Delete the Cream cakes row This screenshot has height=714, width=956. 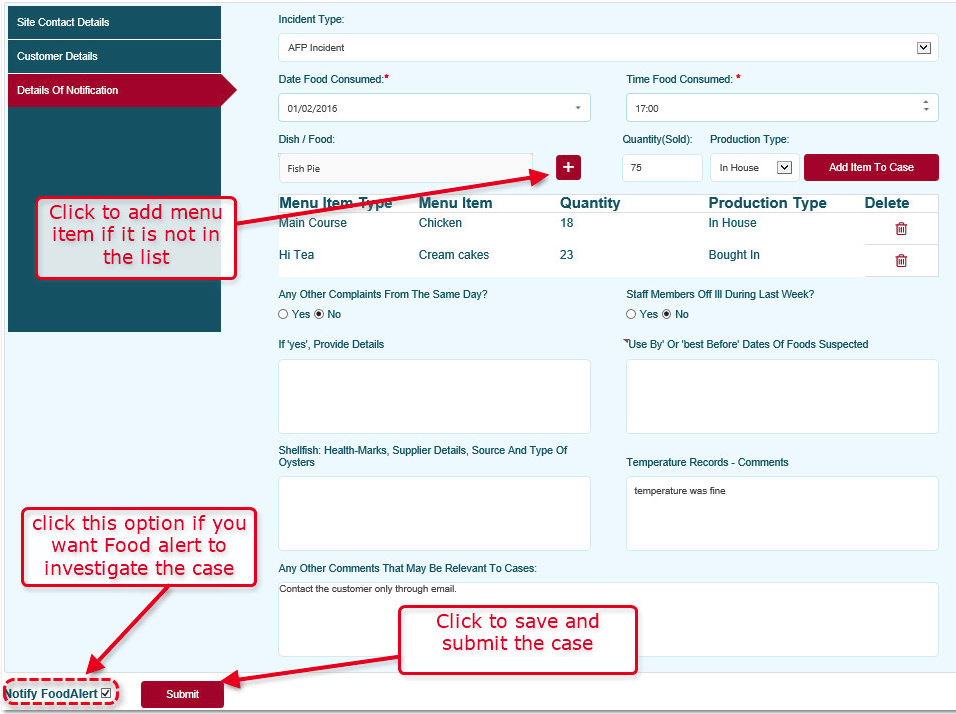(900, 261)
